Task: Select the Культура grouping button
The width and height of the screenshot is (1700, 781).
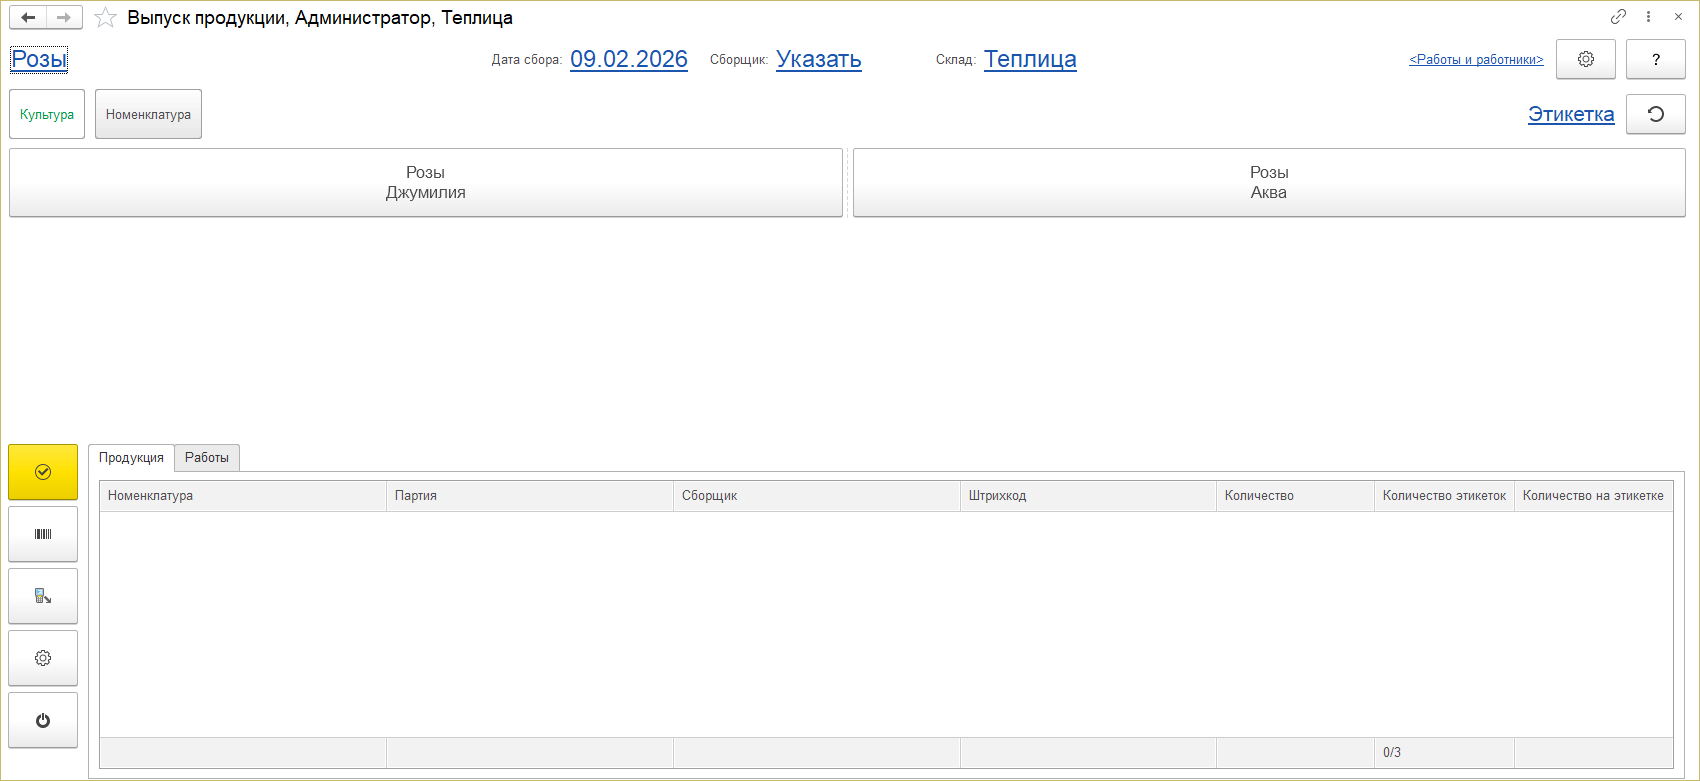Action: (47, 114)
